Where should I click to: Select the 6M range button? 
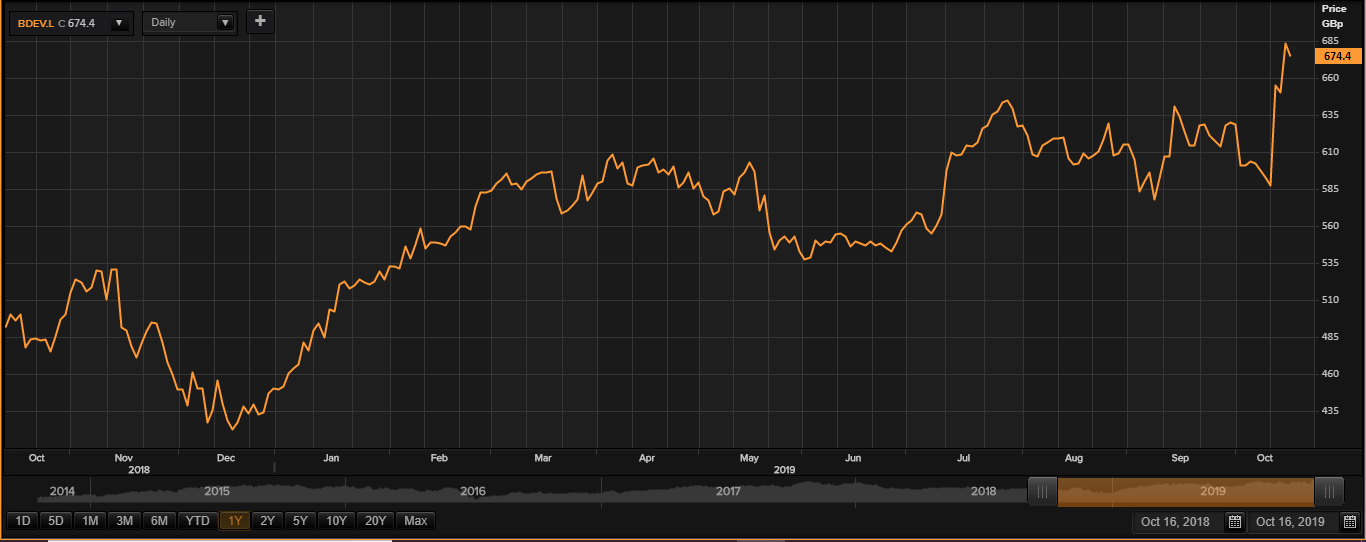point(160,521)
